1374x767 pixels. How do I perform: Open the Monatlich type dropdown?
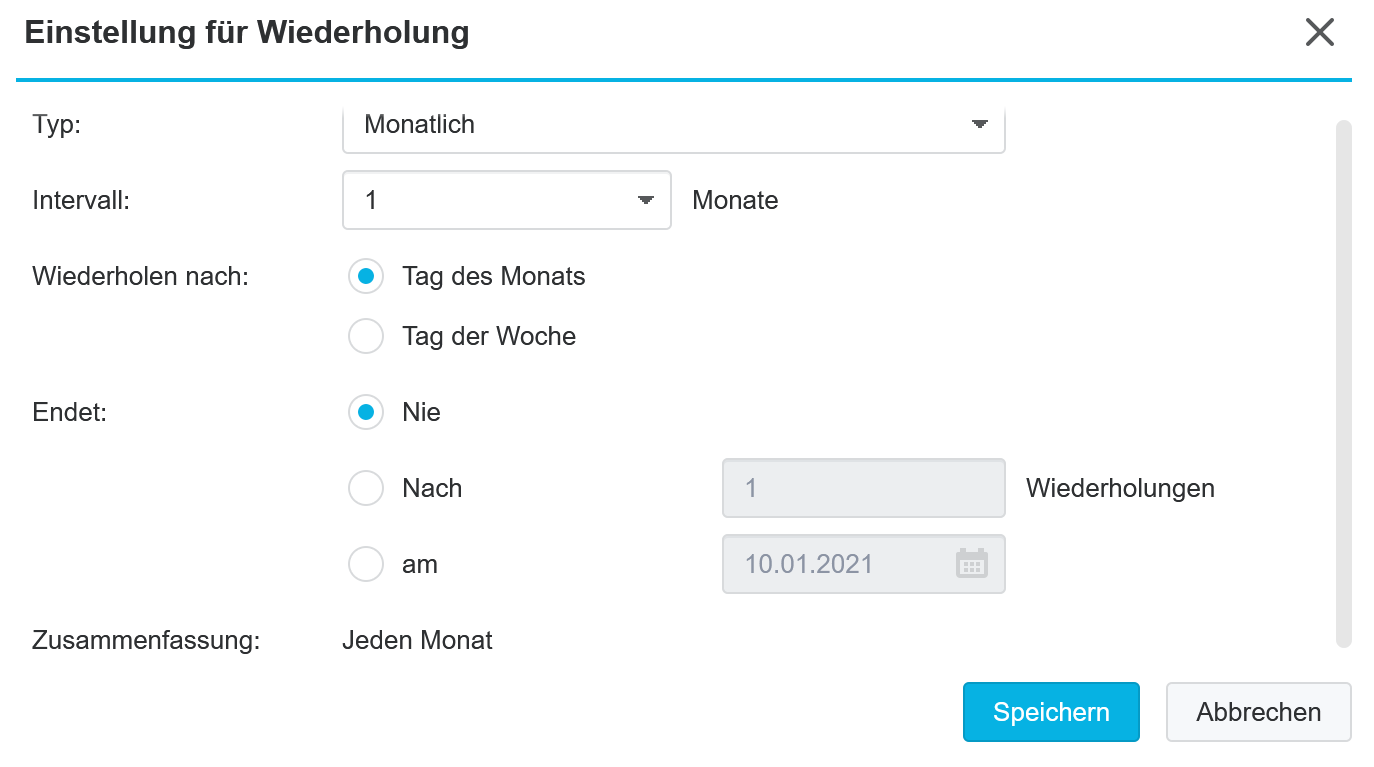(673, 126)
